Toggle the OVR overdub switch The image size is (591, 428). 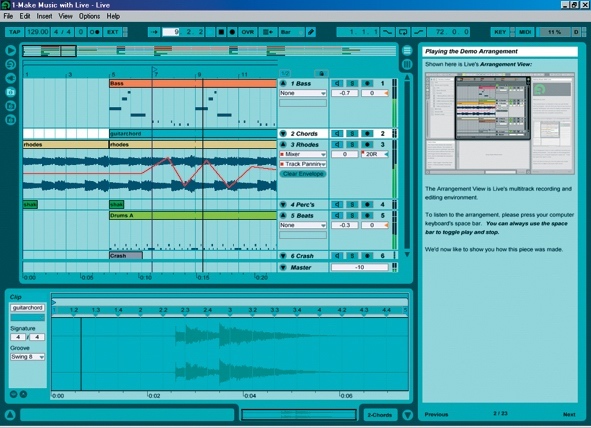pyautogui.click(x=248, y=32)
